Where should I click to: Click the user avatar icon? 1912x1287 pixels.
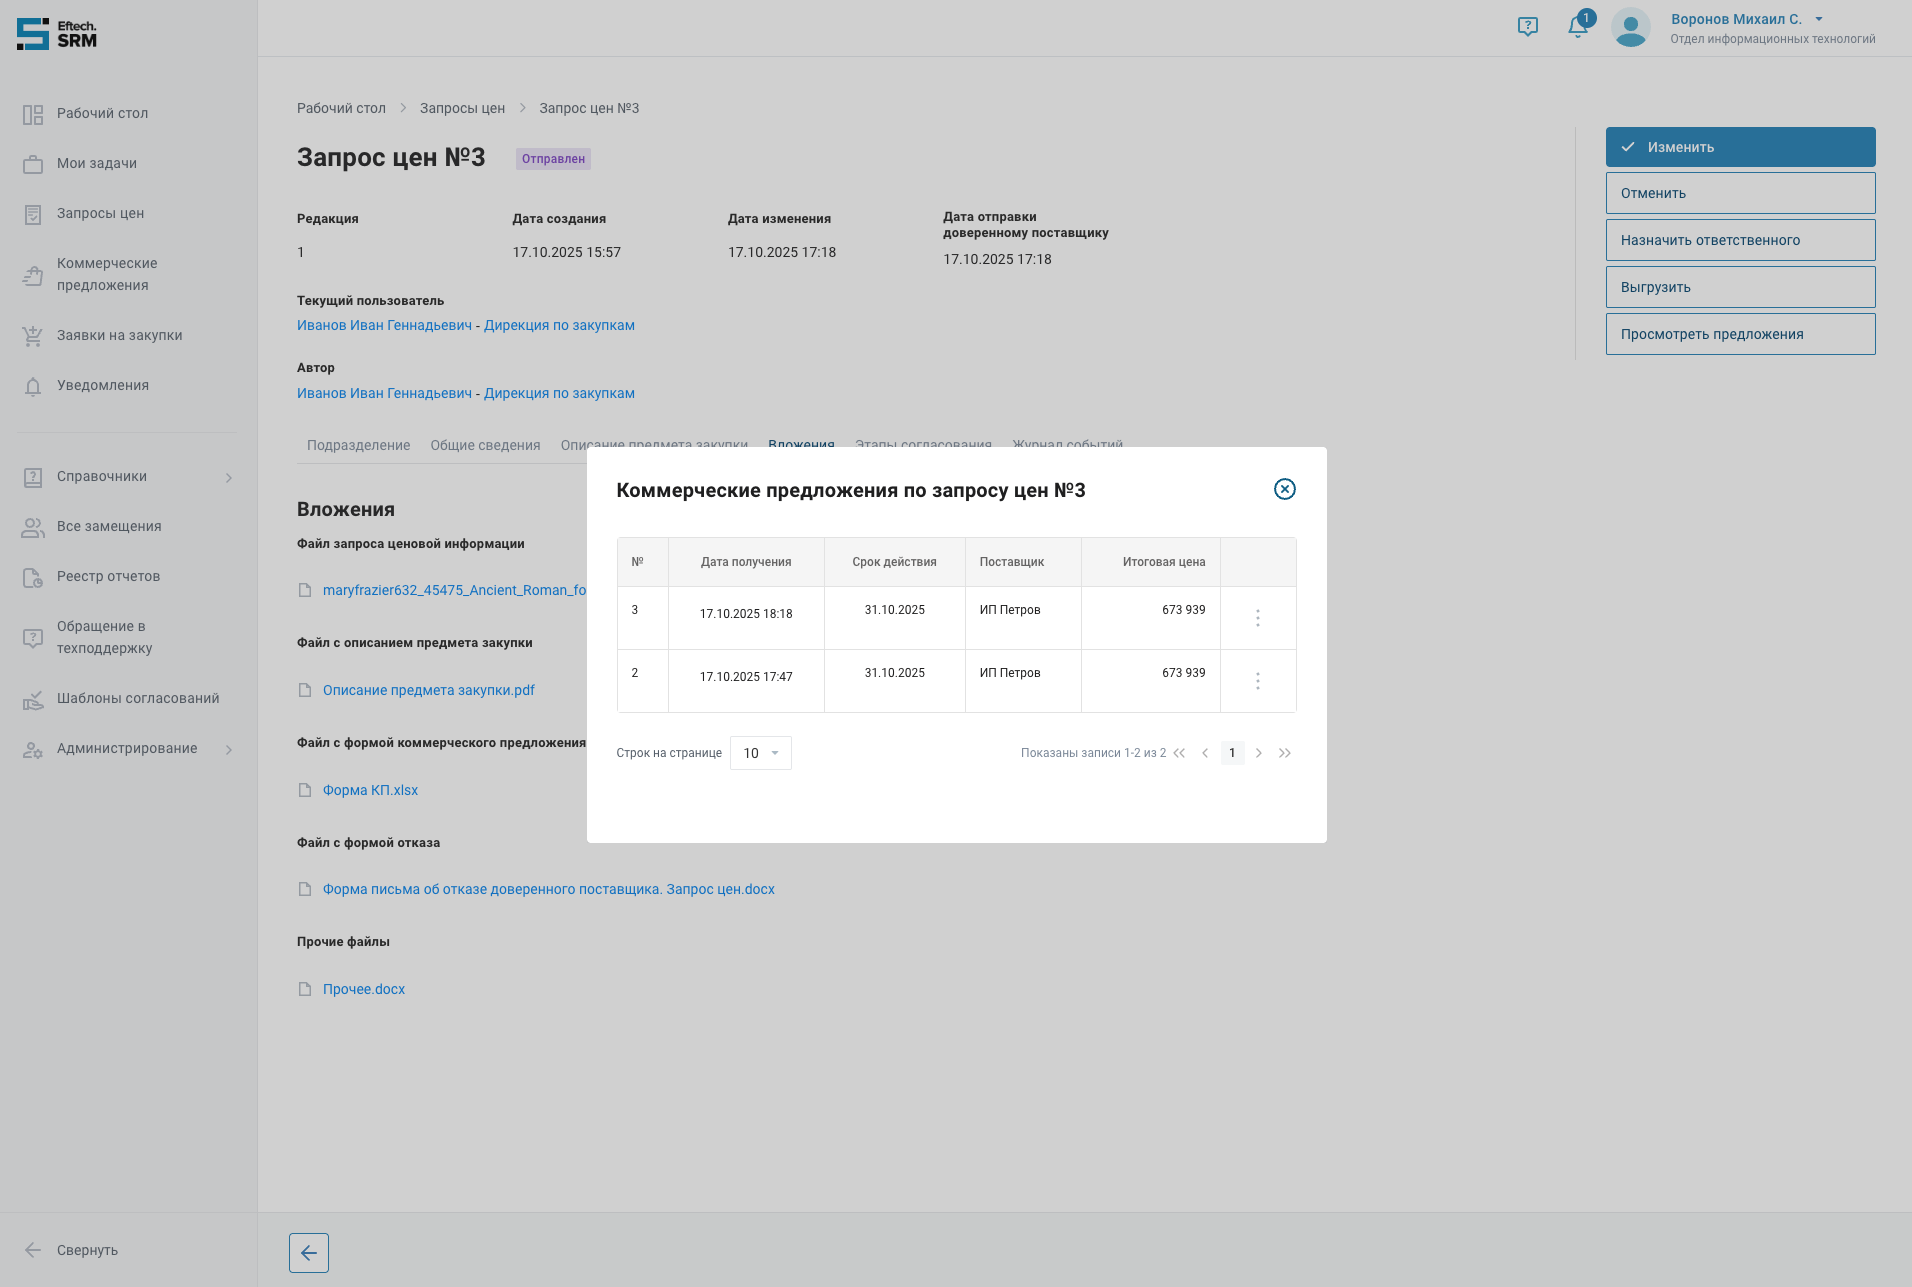pyautogui.click(x=1630, y=27)
